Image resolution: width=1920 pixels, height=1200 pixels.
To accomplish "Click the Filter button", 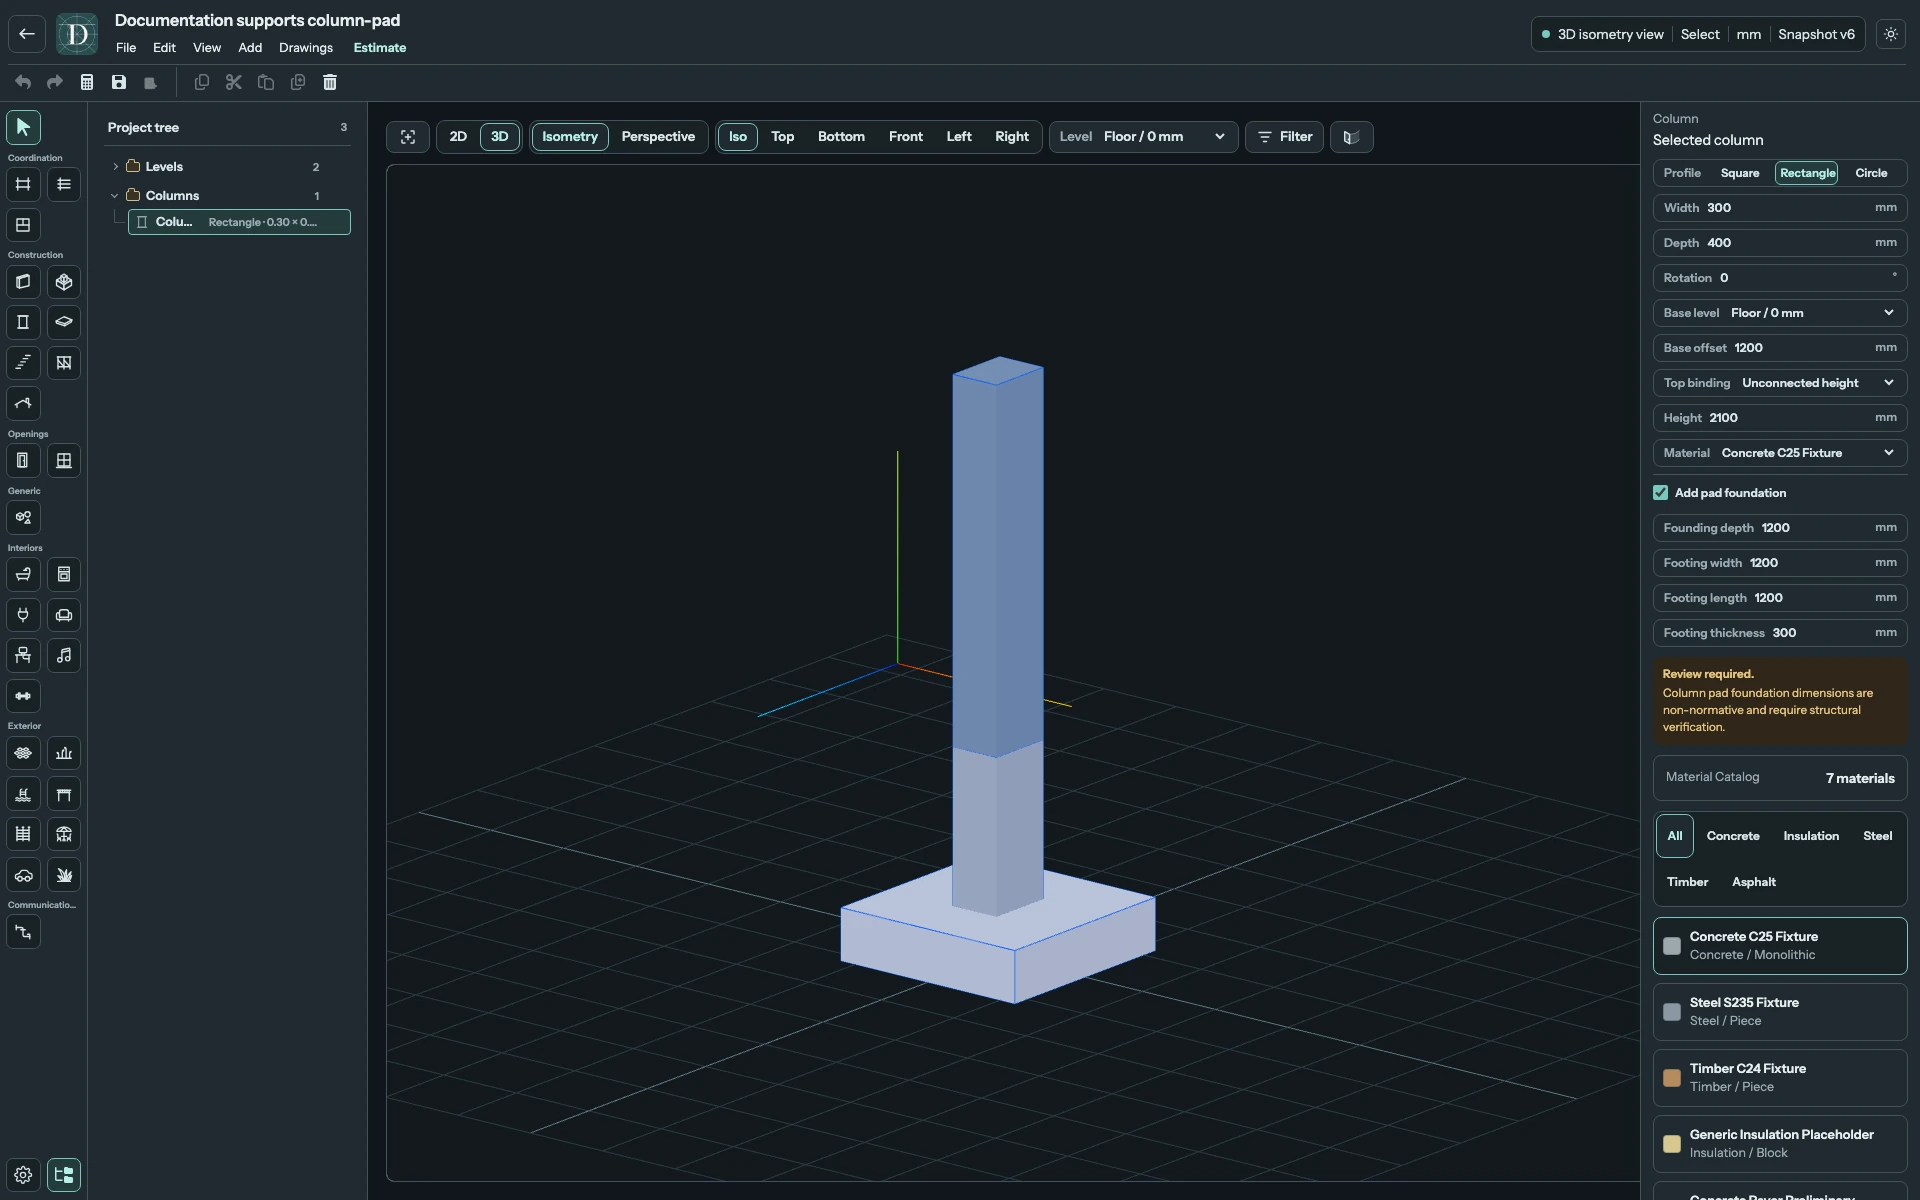I will [1285, 137].
